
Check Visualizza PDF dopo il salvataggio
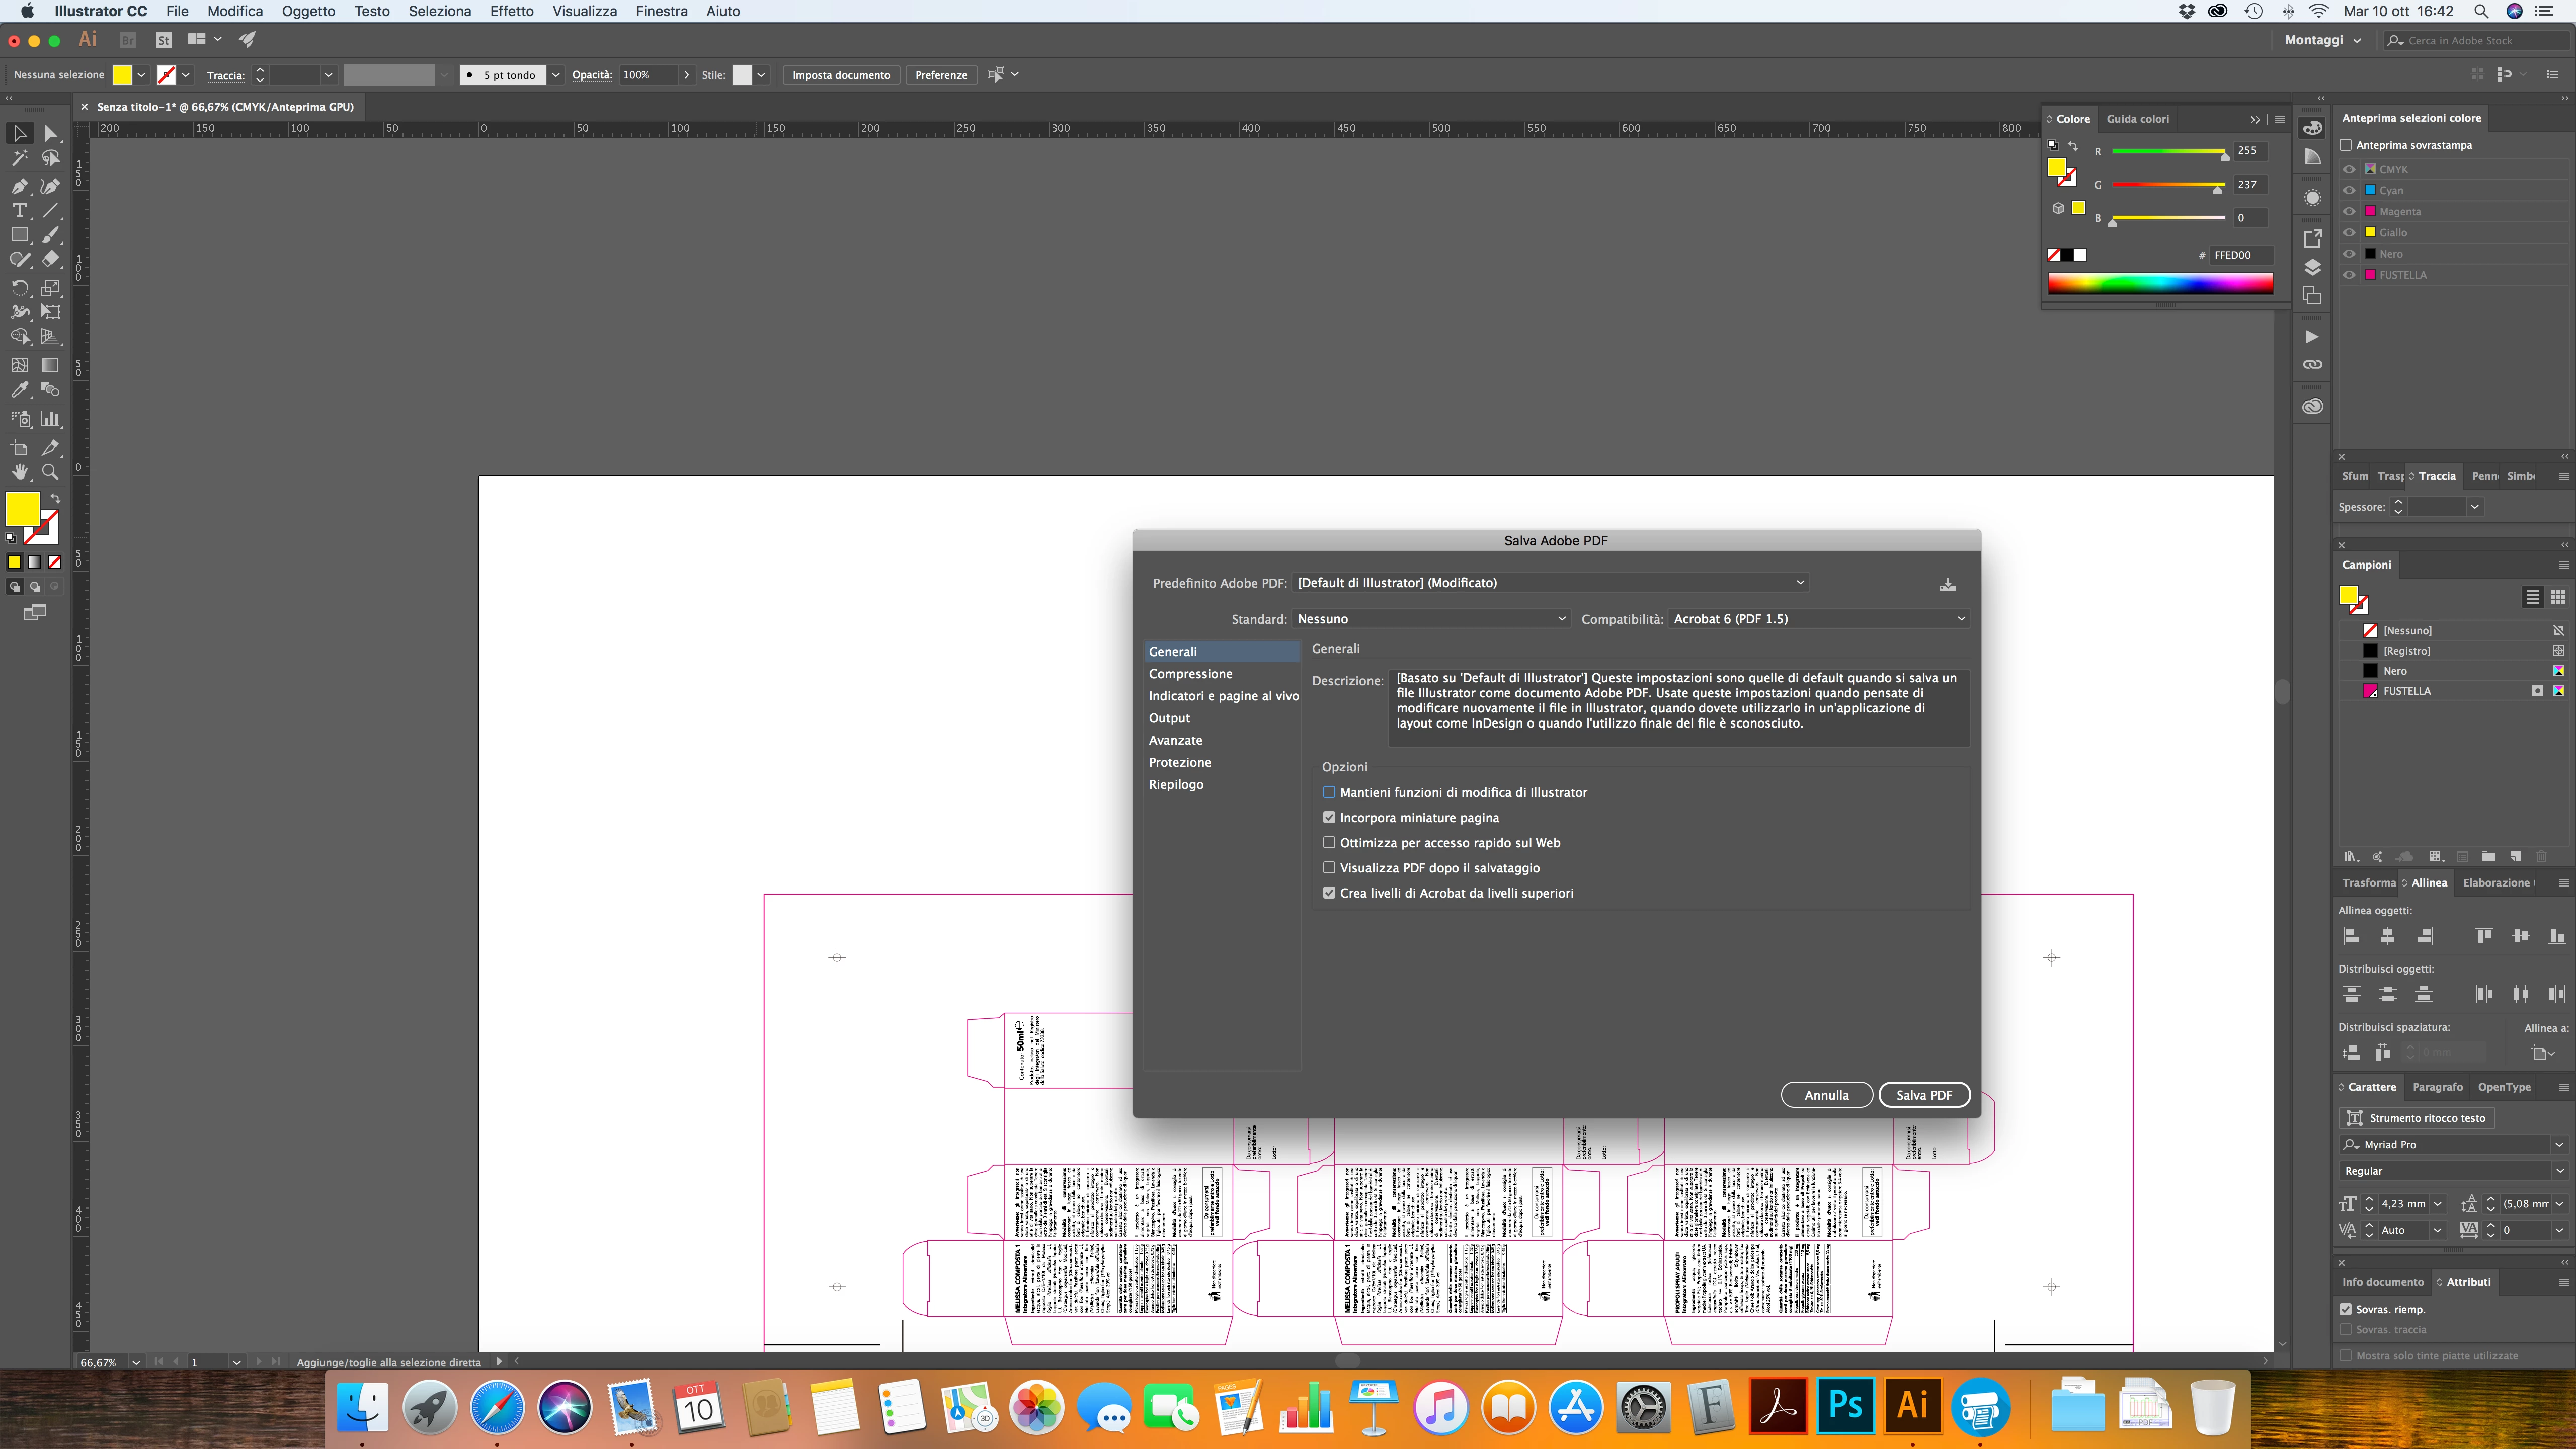click(x=1329, y=868)
